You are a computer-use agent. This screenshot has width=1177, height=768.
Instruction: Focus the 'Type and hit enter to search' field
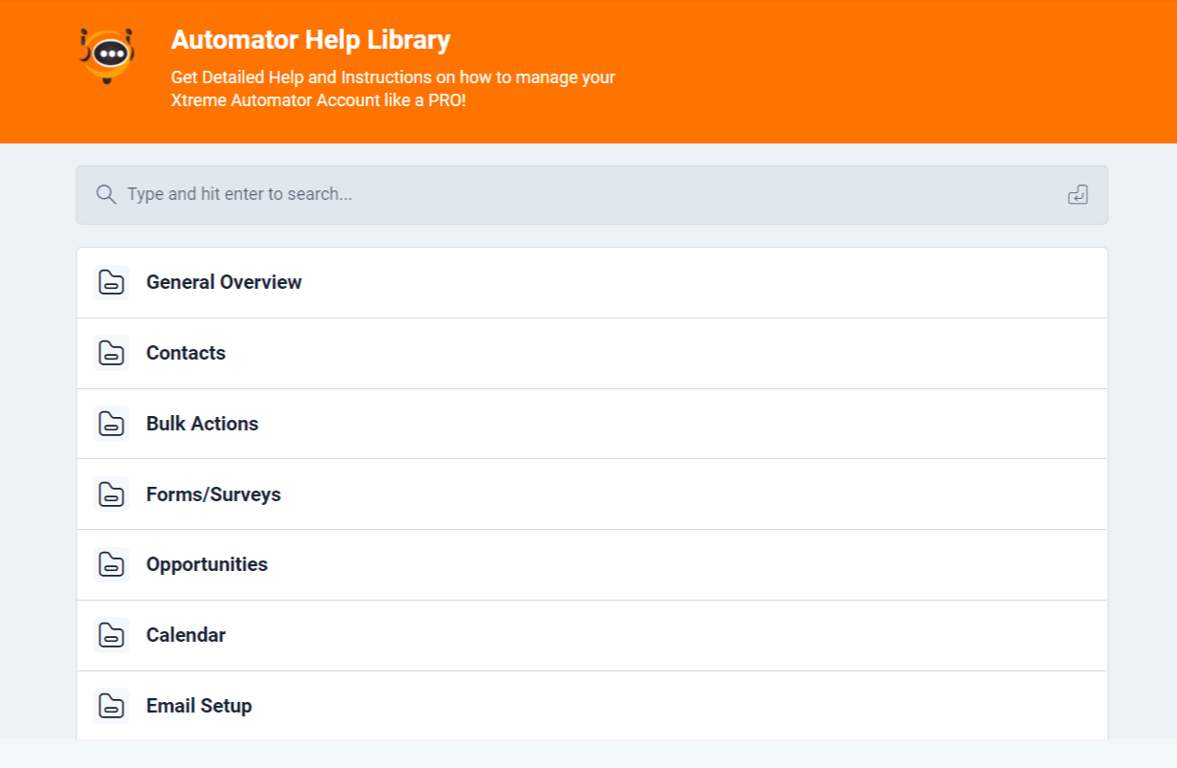pyautogui.click(x=592, y=194)
